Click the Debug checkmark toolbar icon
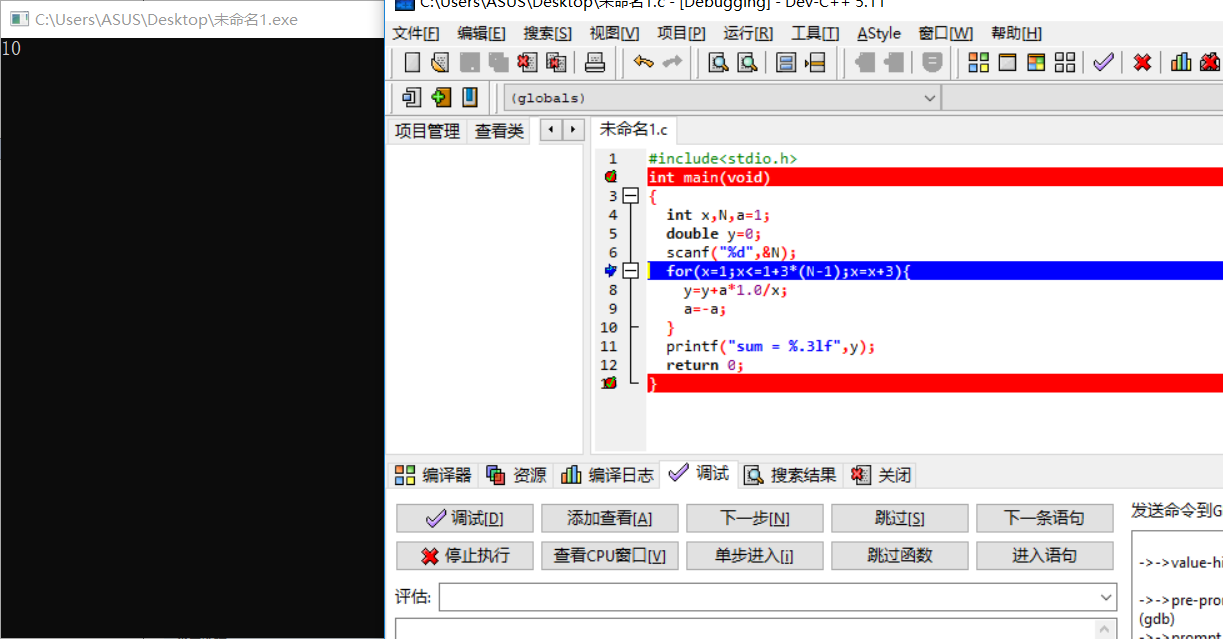This screenshot has height=639, width=1223. (x=1103, y=63)
